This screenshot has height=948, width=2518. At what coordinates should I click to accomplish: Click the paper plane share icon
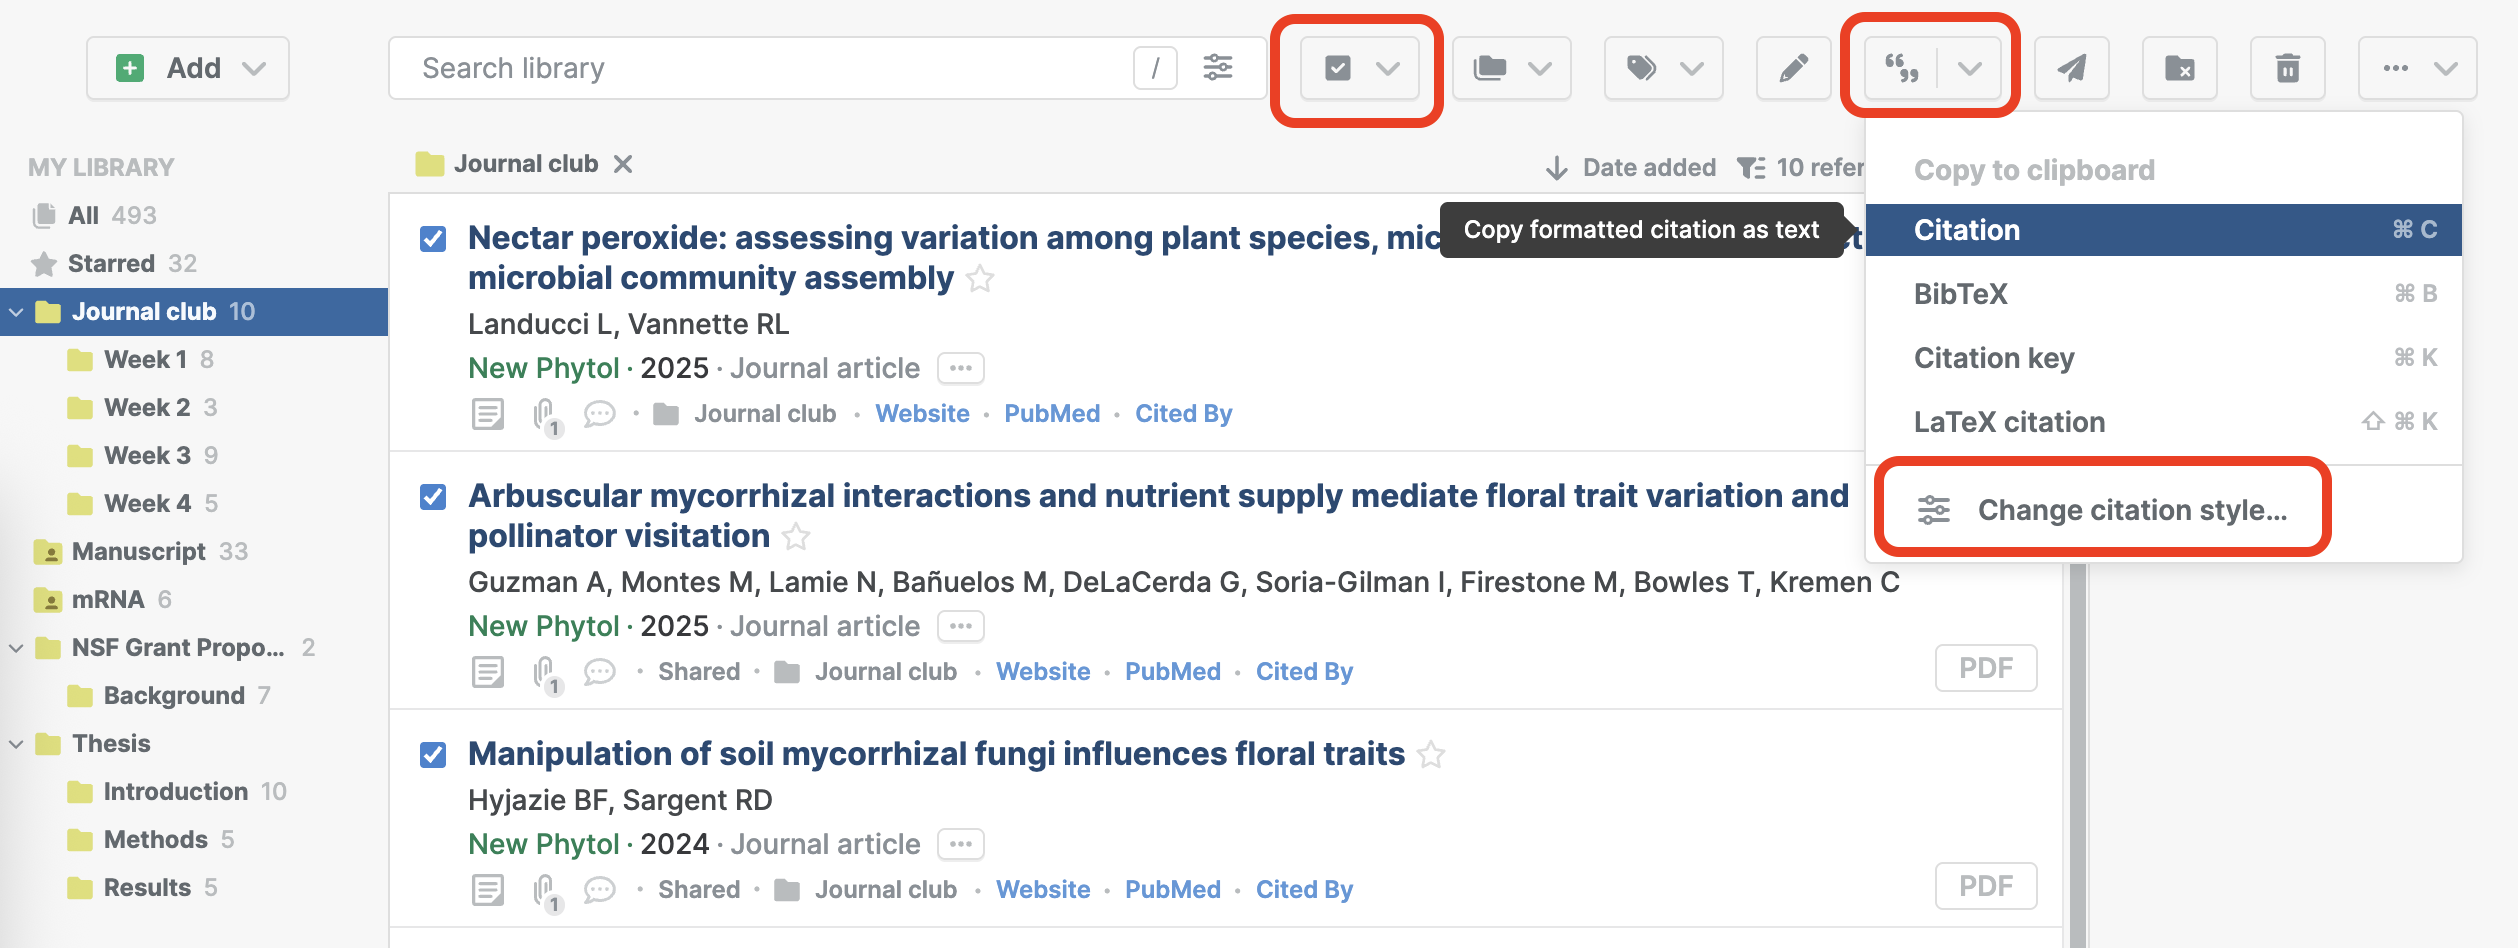tap(2071, 68)
